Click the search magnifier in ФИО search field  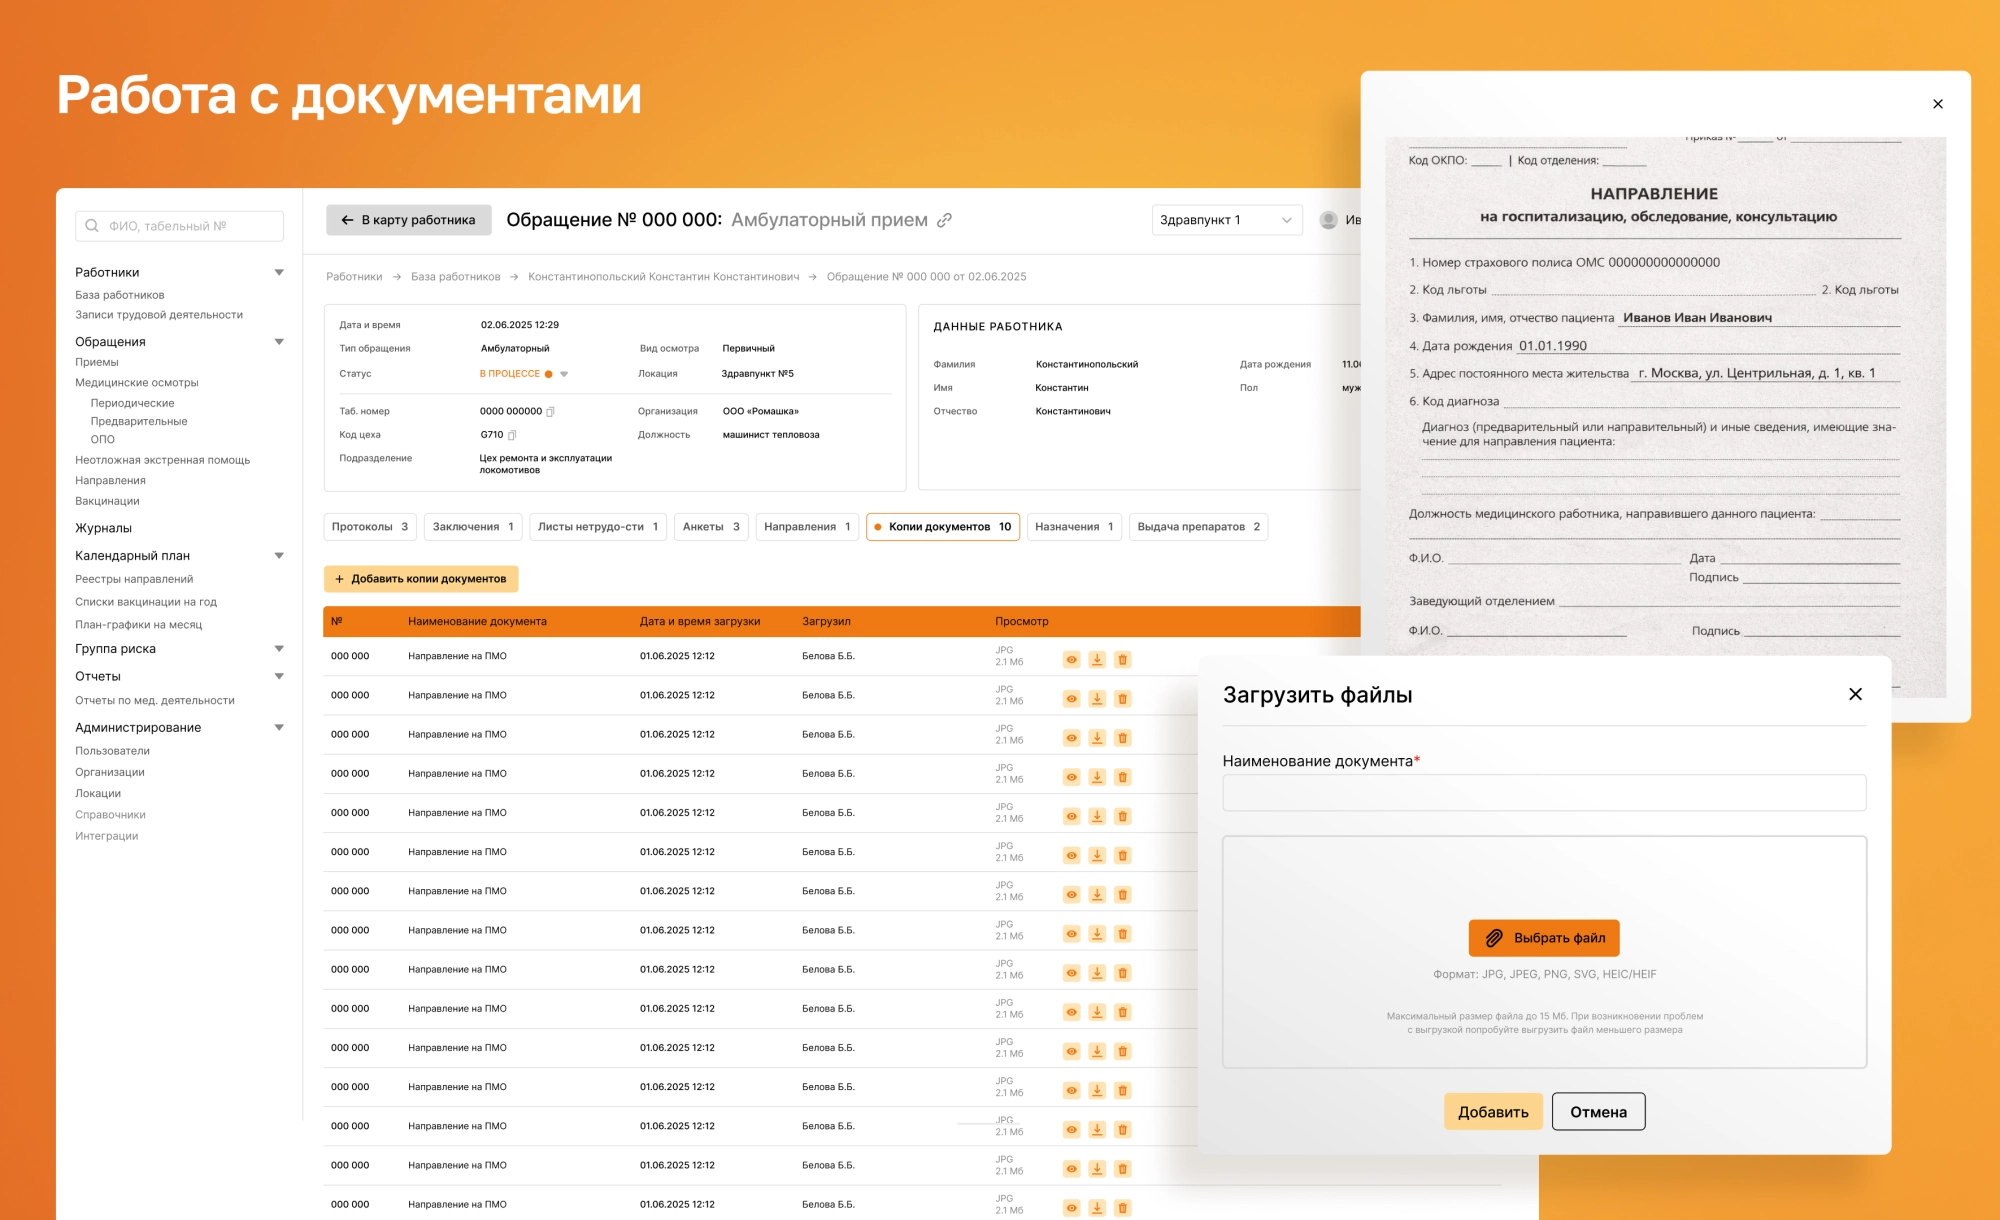(90, 224)
